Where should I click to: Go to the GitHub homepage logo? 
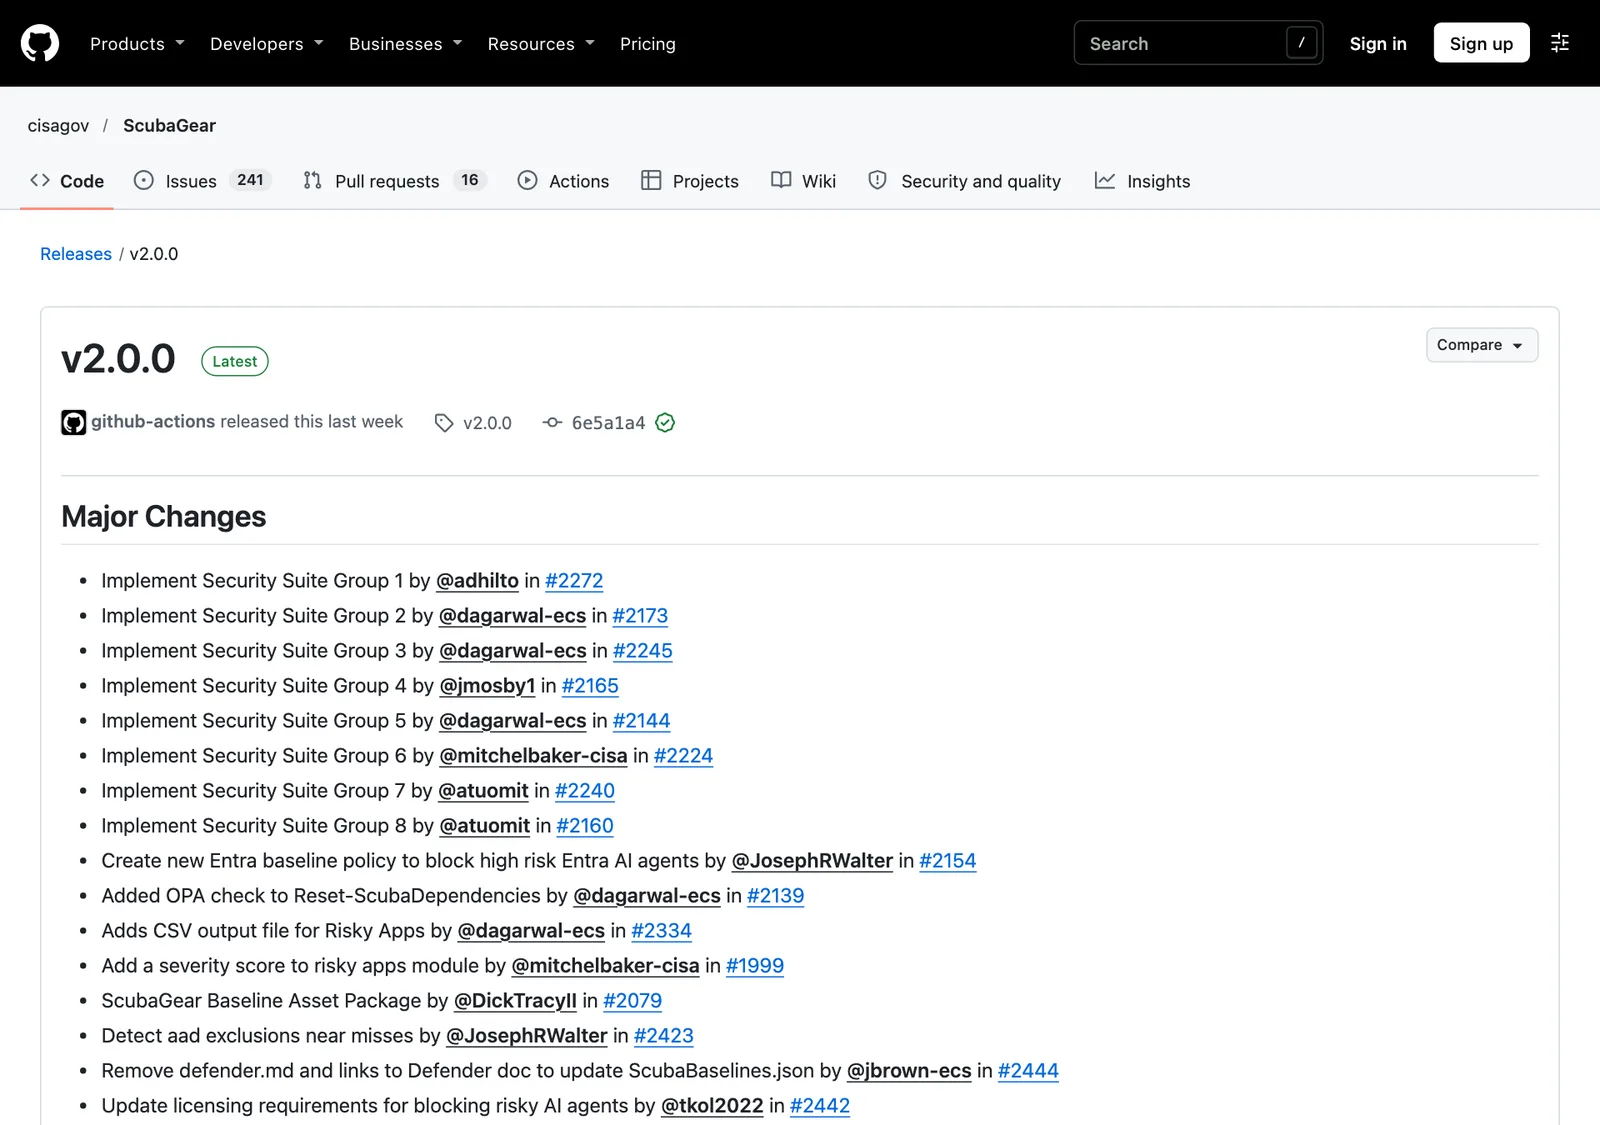[x=40, y=43]
